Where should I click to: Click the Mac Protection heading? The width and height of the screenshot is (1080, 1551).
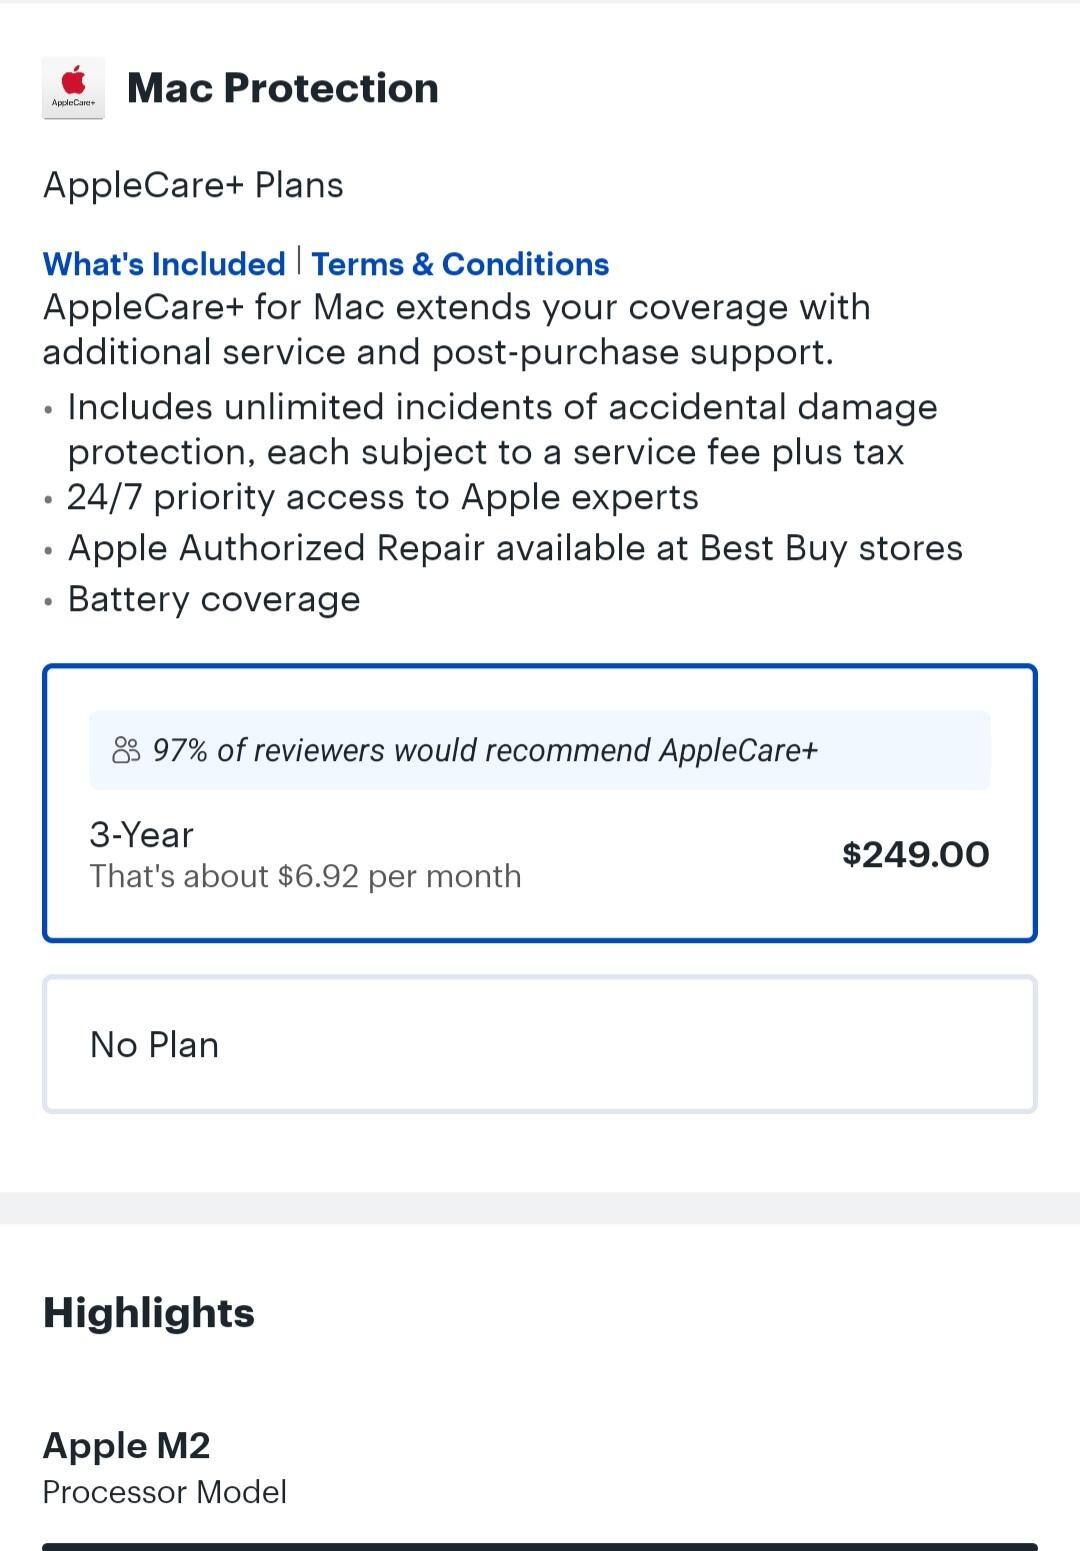[283, 87]
